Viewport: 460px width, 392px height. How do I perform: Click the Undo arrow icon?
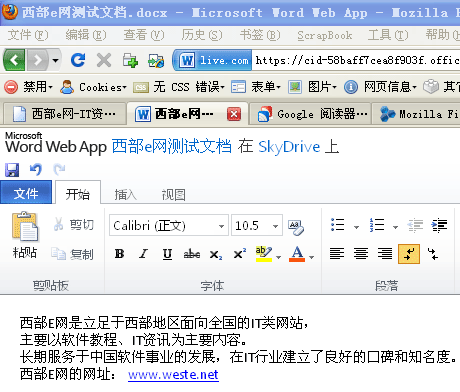coord(36,170)
